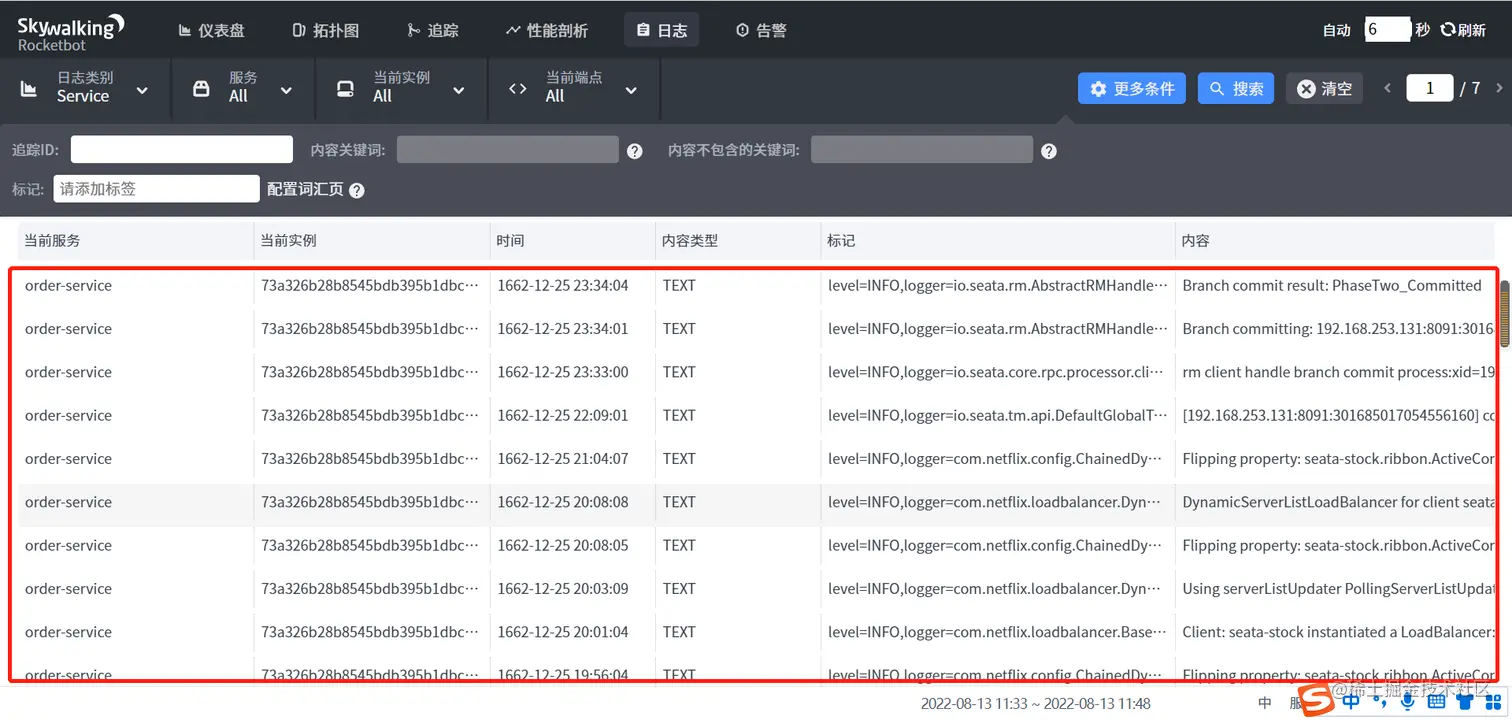The width and height of the screenshot is (1512, 720).
Task: Click the 更多条件 more conditions button
Action: (x=1132, y=88)
